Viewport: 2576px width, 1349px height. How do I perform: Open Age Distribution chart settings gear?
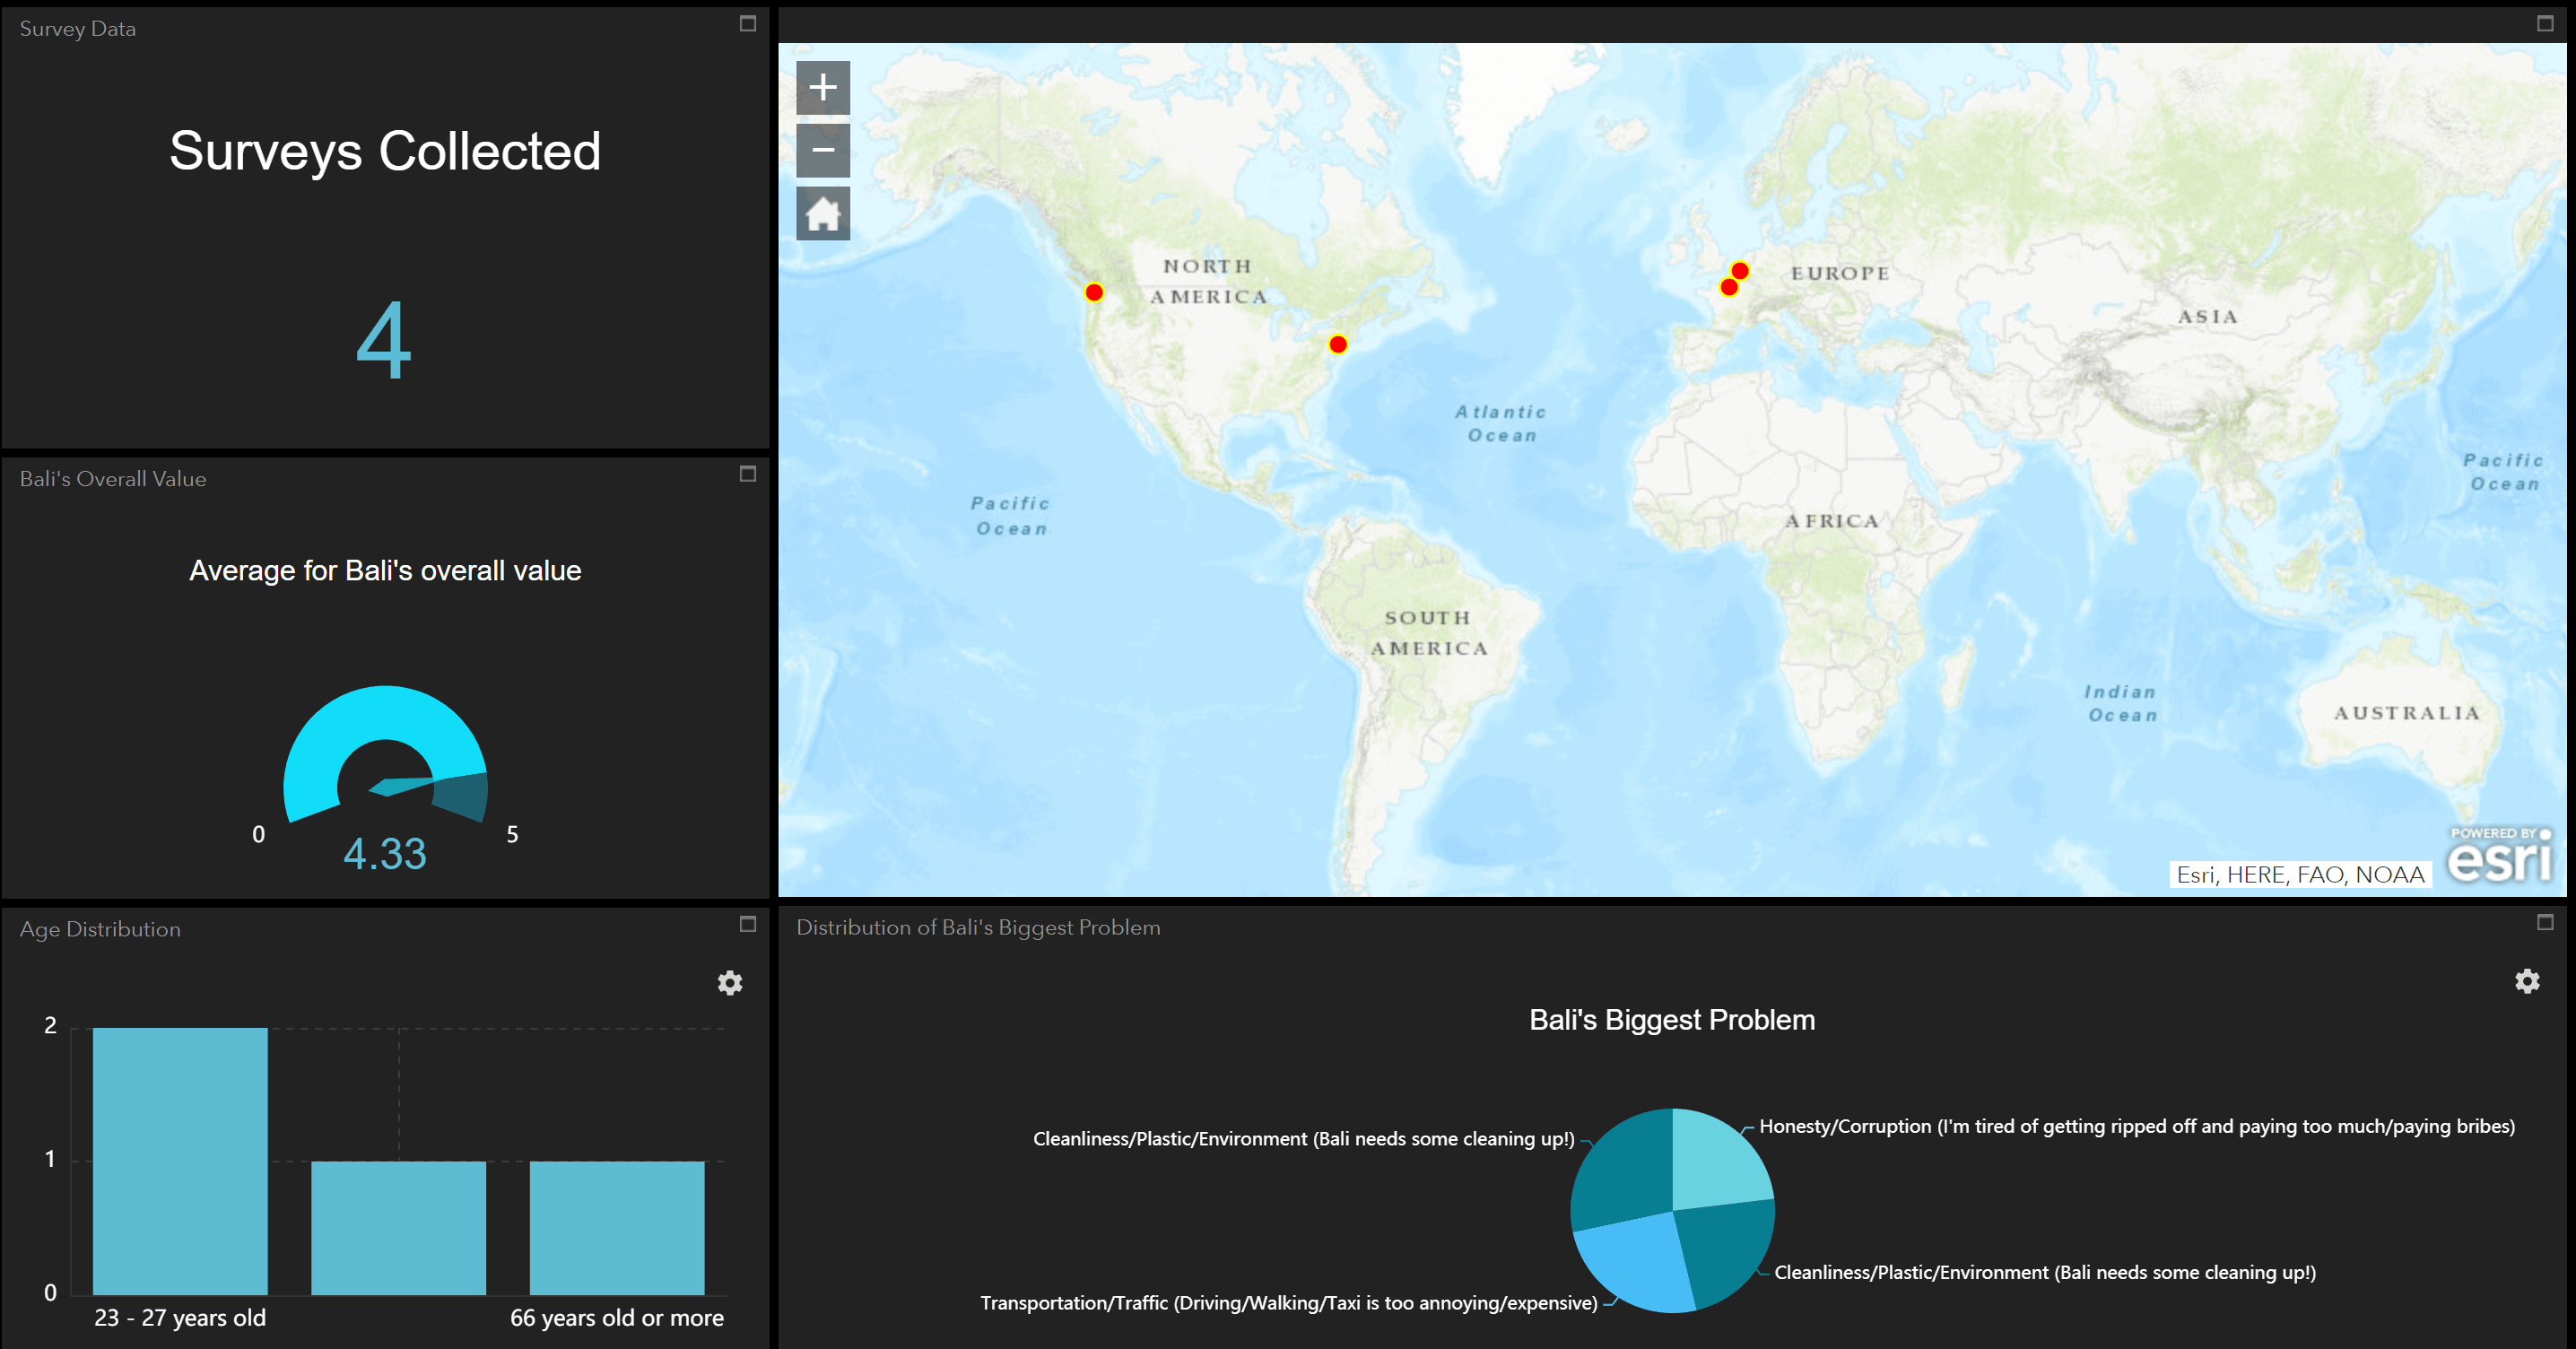click(730, 983)
